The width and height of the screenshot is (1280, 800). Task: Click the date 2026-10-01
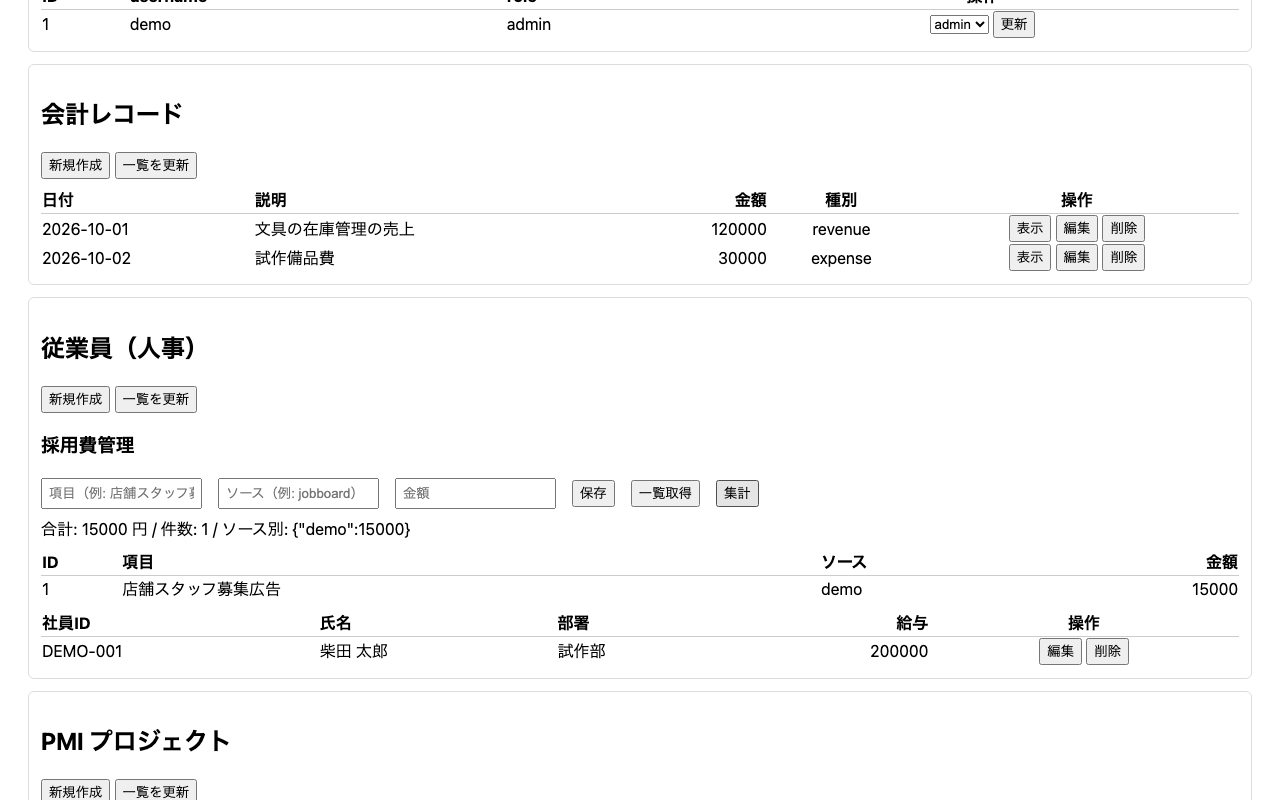[x=85, y=229]
